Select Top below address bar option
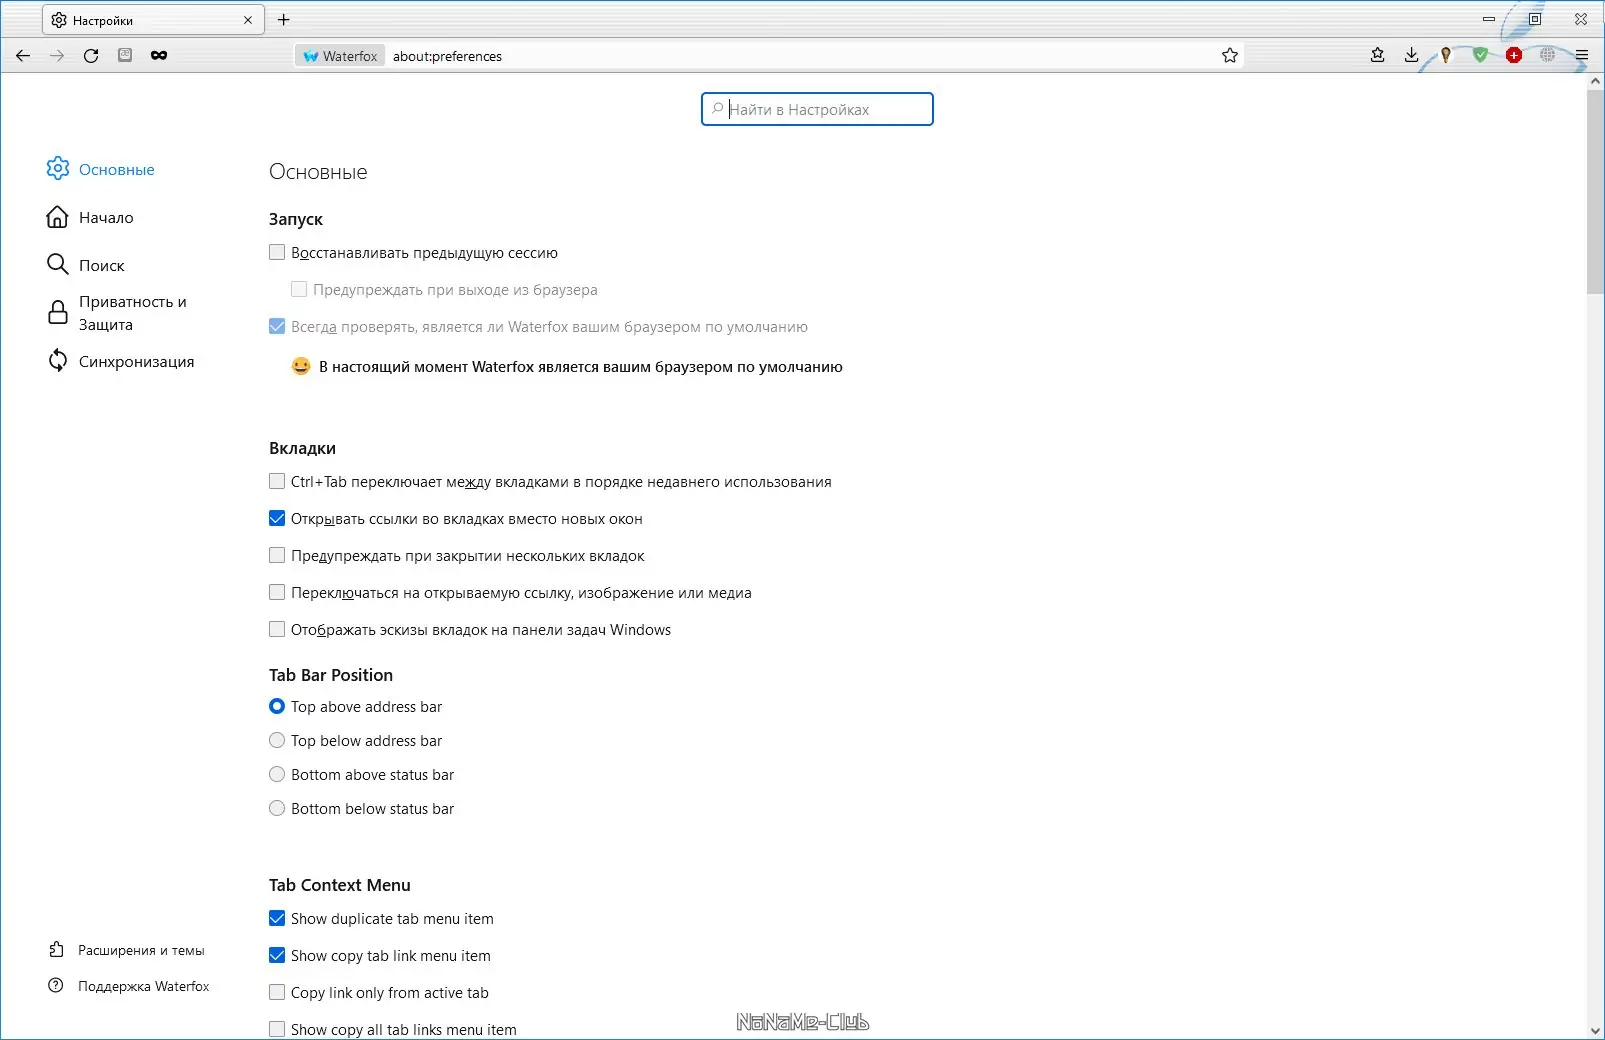Viewport: 1605px width, 1040px height. click(x=277, y=740)
